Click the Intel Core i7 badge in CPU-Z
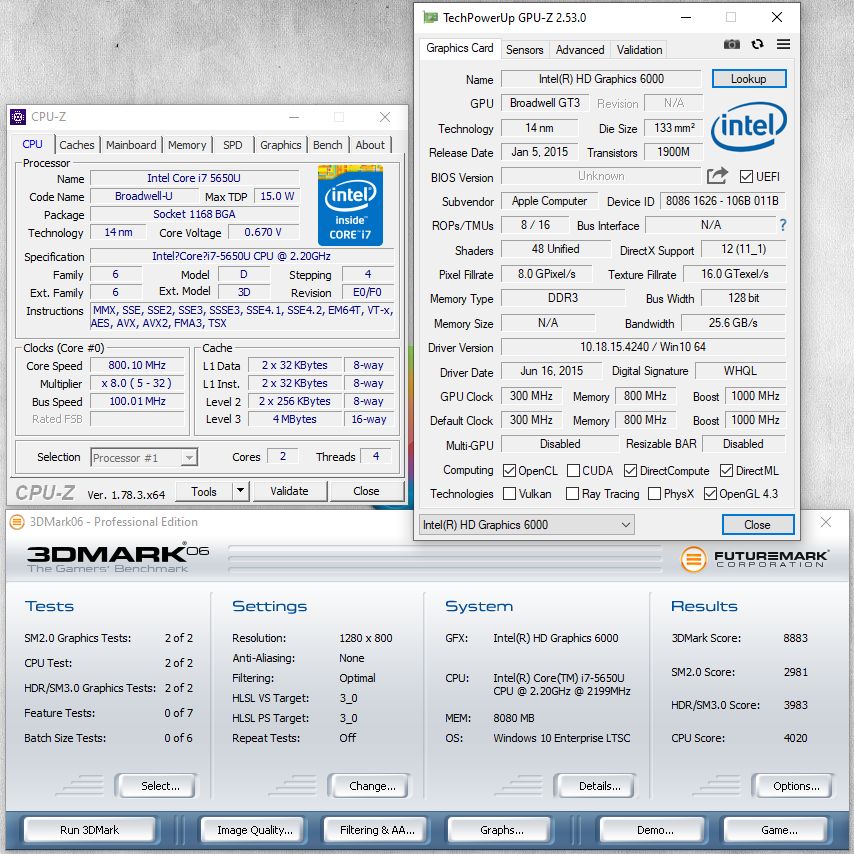854x854 pixels. [x=350, y=205]
